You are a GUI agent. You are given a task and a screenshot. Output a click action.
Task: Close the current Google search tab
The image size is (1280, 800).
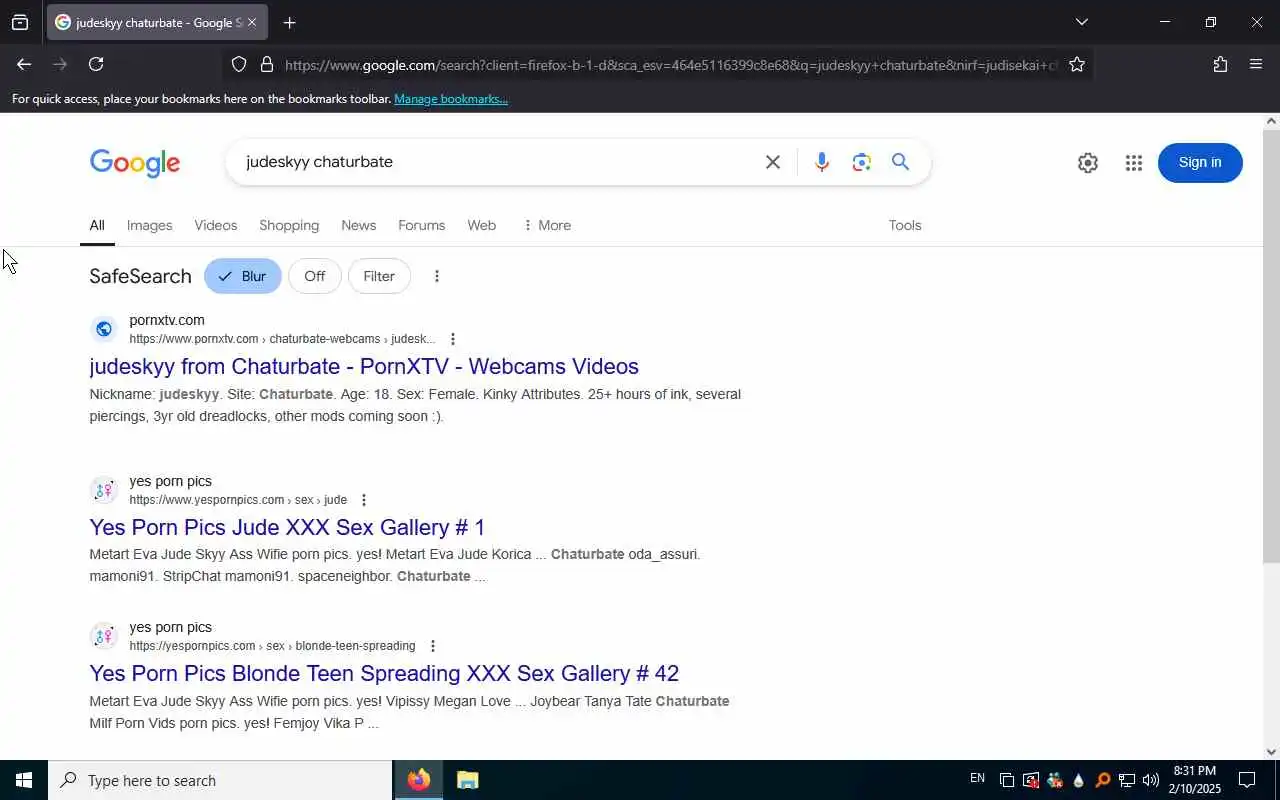click(x=252, y=22)
